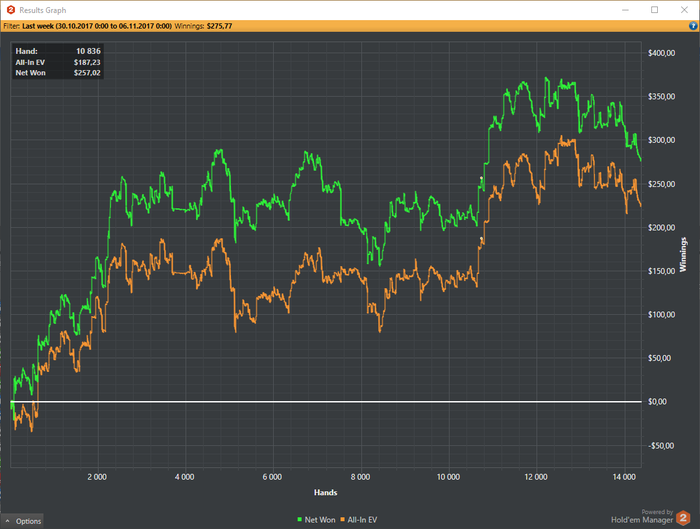This screenshot has width=700, height=529.
Task: Click the 12 000 hands axis label
Action: tap(536, 477)
